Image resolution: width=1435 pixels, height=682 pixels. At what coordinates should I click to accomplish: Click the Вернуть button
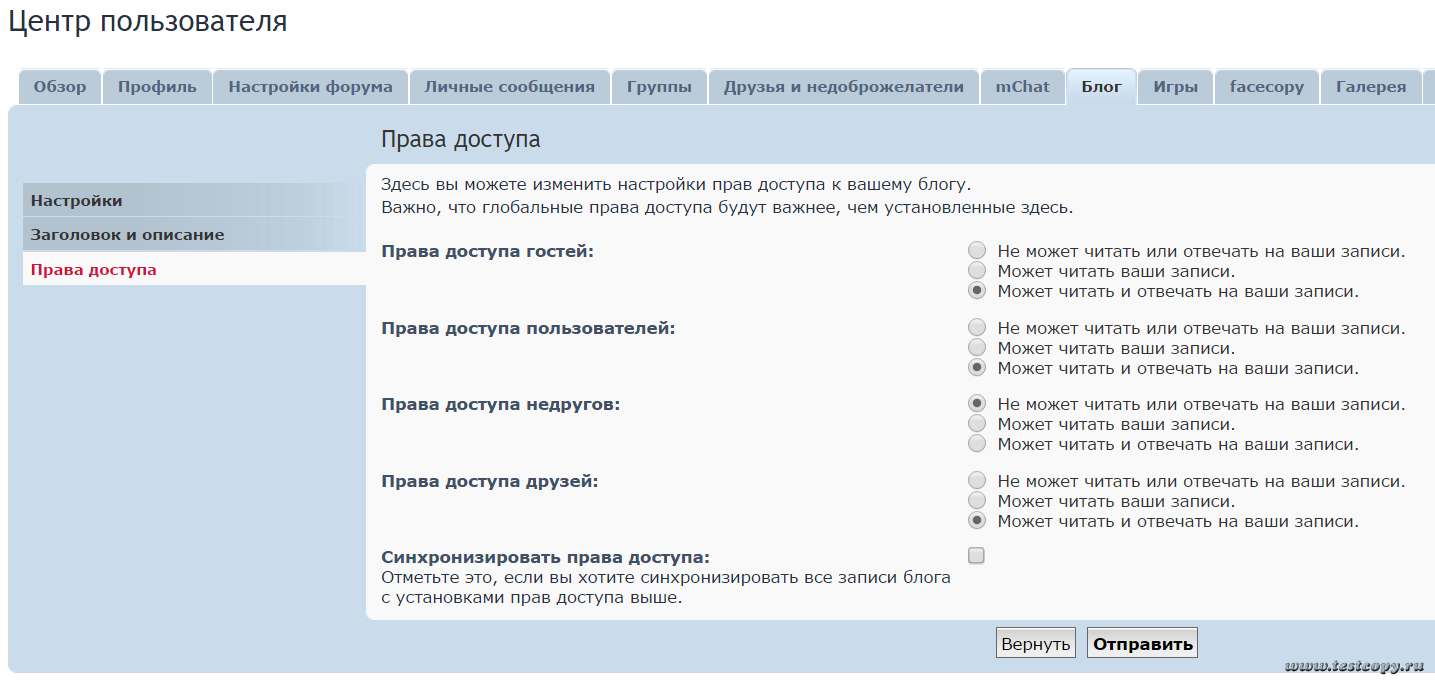pos(1035,644)
